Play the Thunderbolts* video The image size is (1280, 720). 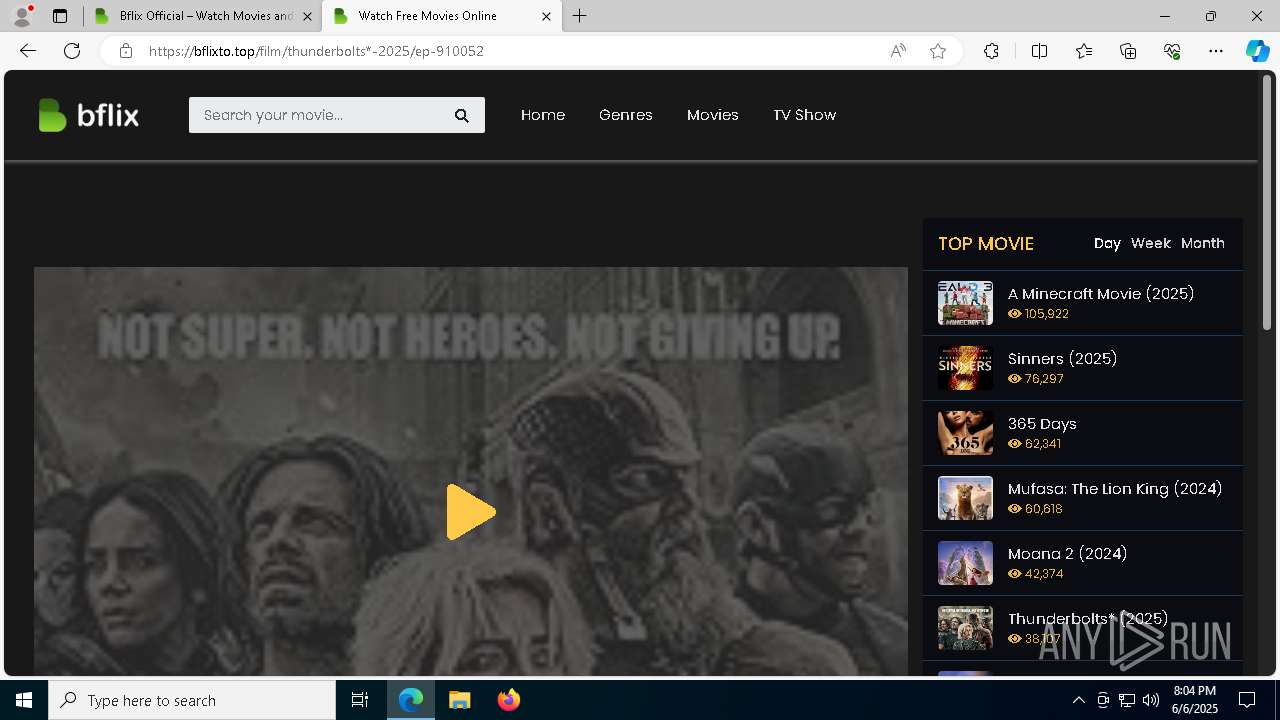pyautogui.click(x=470, y=512)
